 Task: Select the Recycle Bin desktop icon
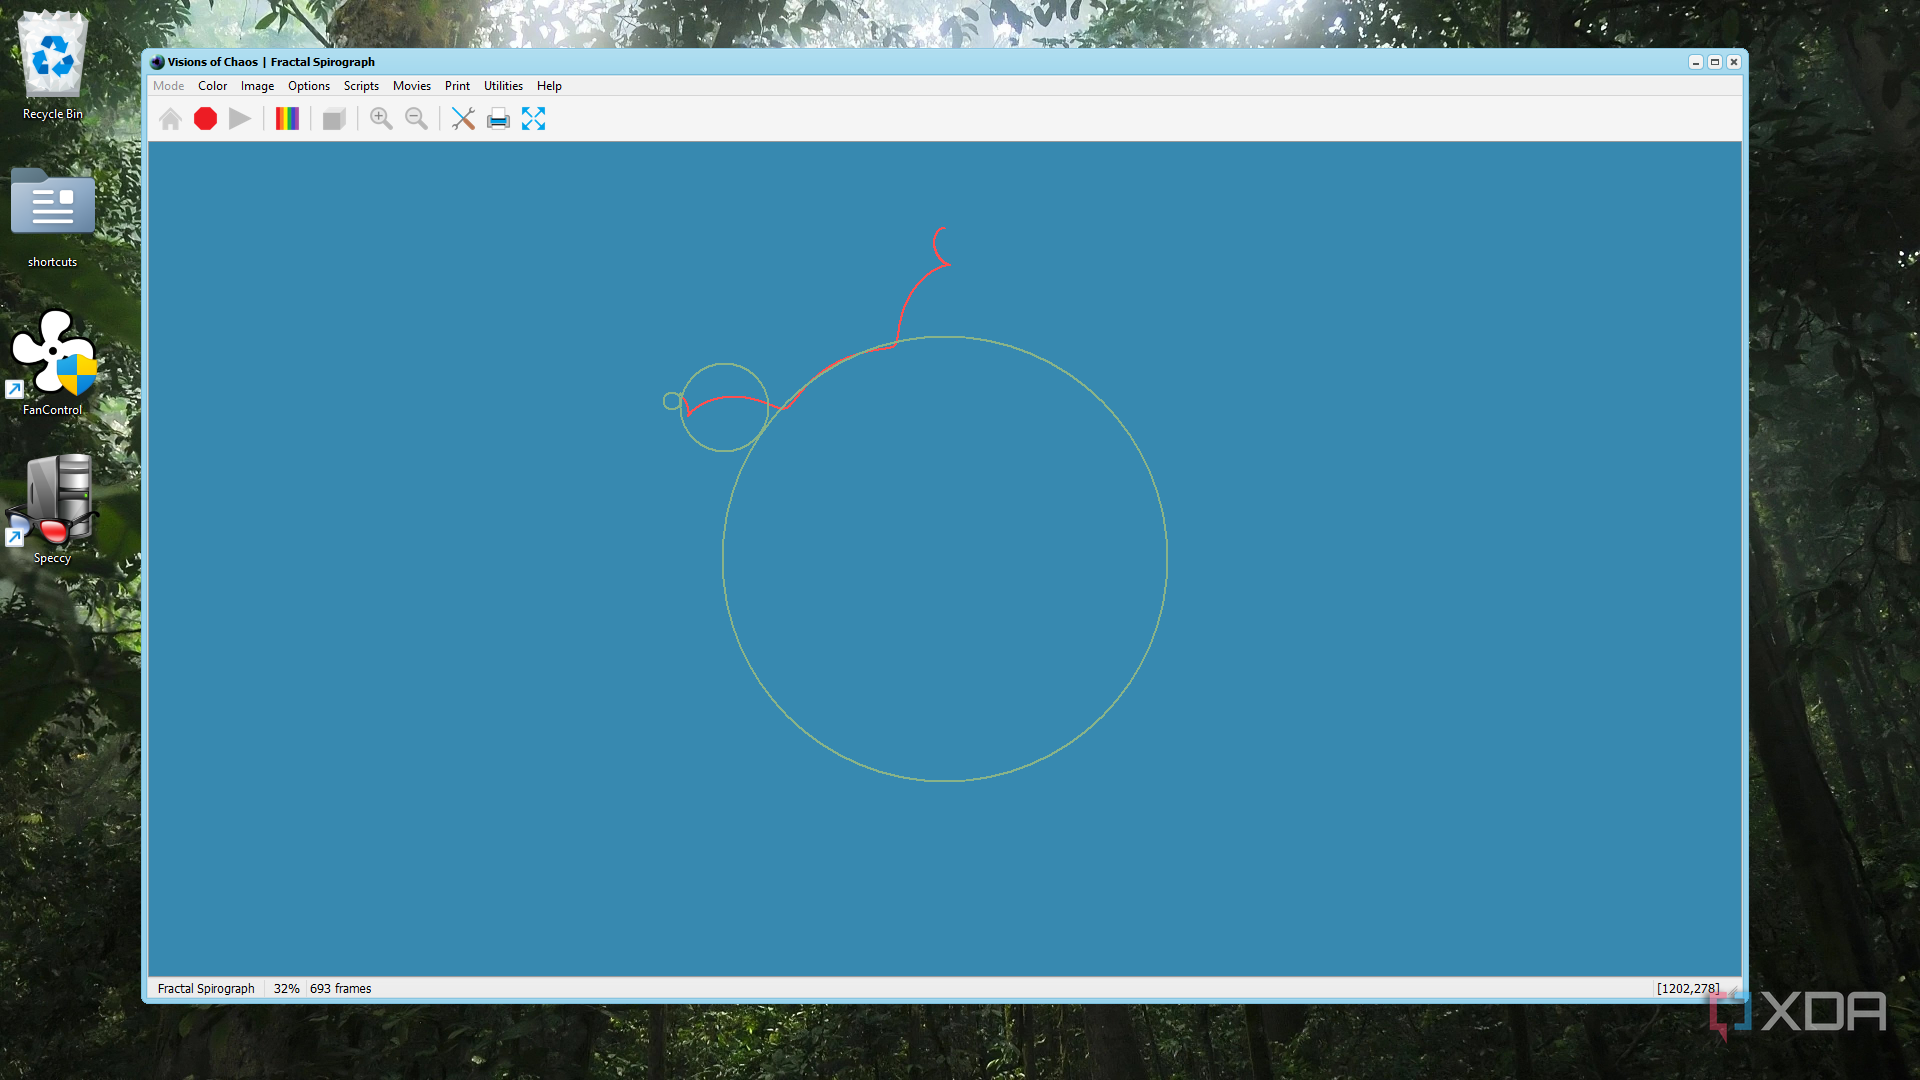tap(53, 66)
